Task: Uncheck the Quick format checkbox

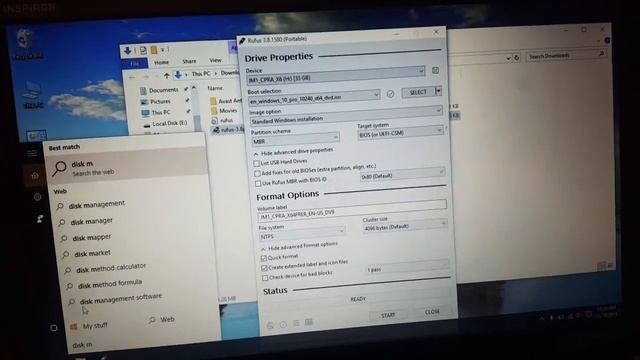Action: click(x=263, y=258)
